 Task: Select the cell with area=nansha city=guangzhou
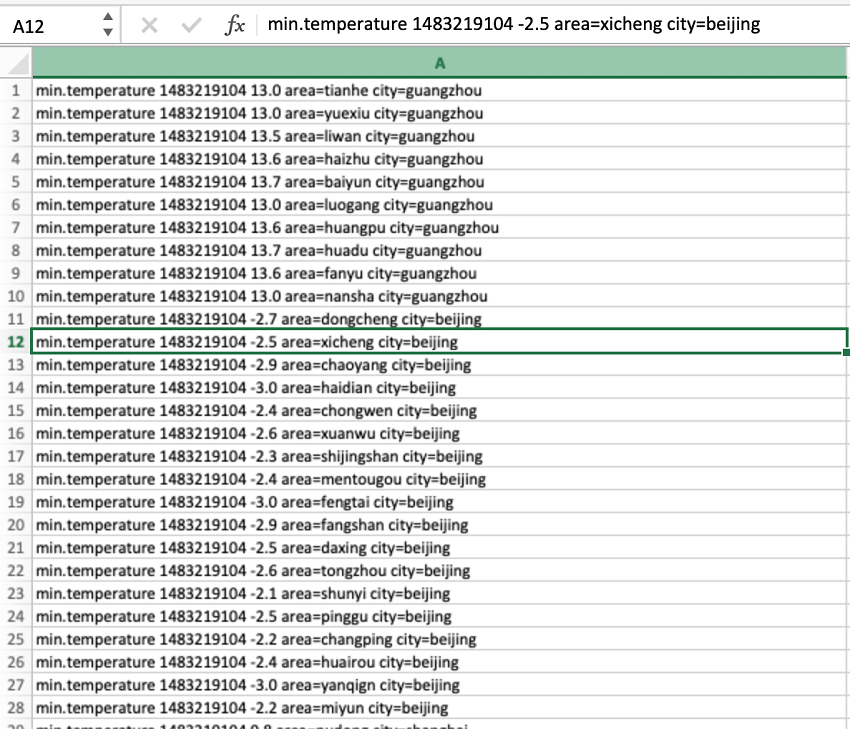pos(440,296)
